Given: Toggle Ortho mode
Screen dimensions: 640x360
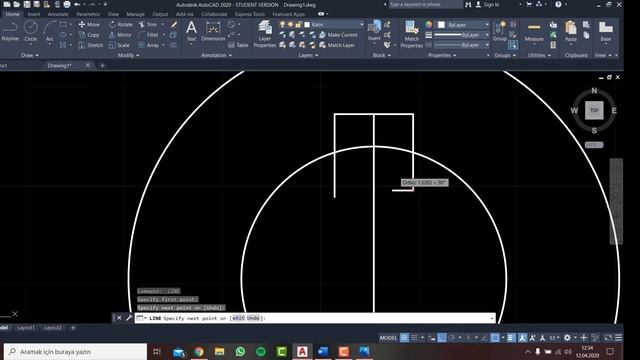Looking at the screenshot, I should (442, 338).
